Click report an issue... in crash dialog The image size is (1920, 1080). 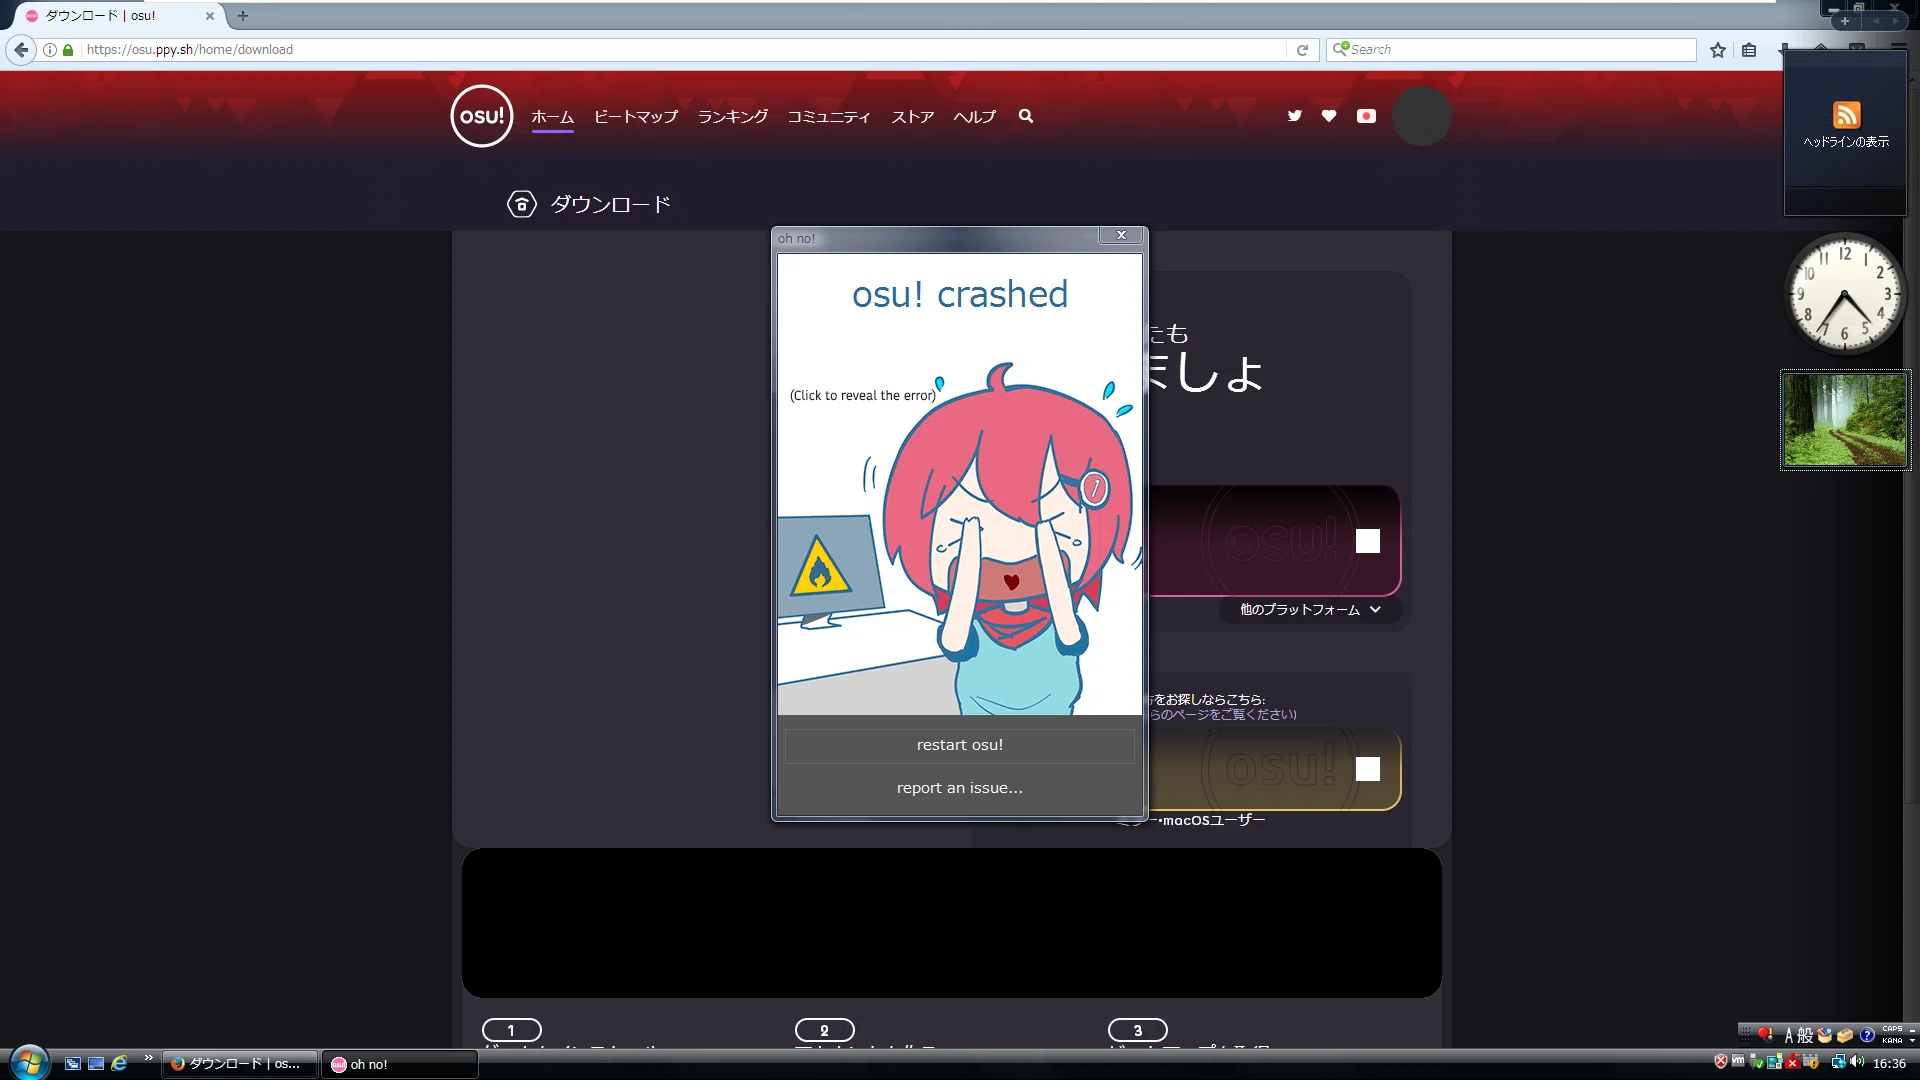pyautogui.click(x=960, y=788)
